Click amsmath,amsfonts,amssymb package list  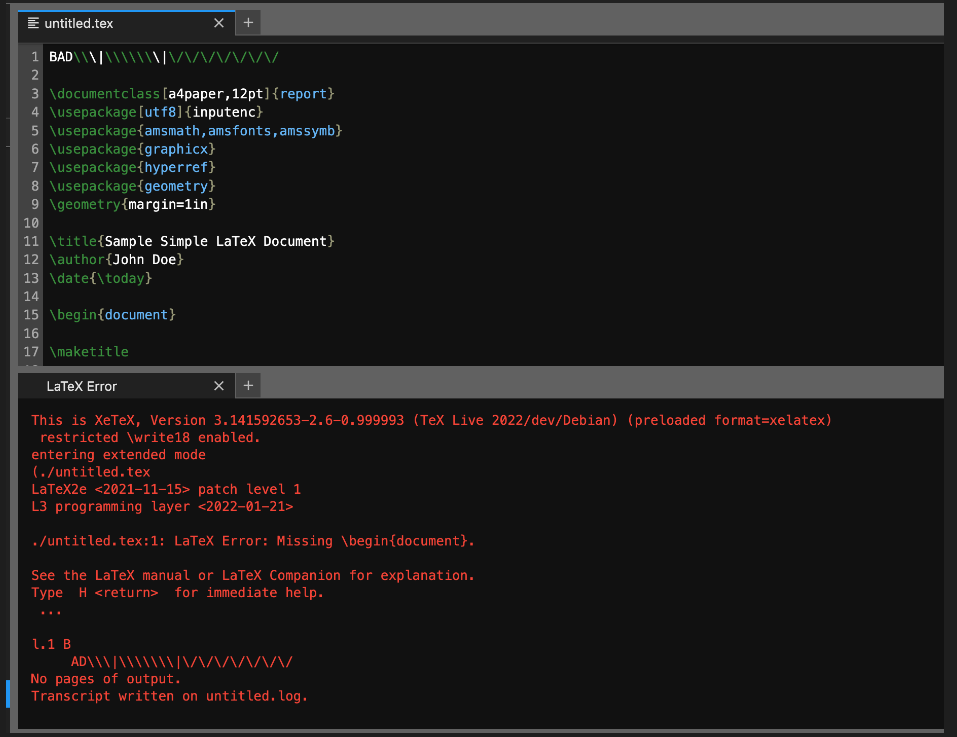(x=239, y=131)
